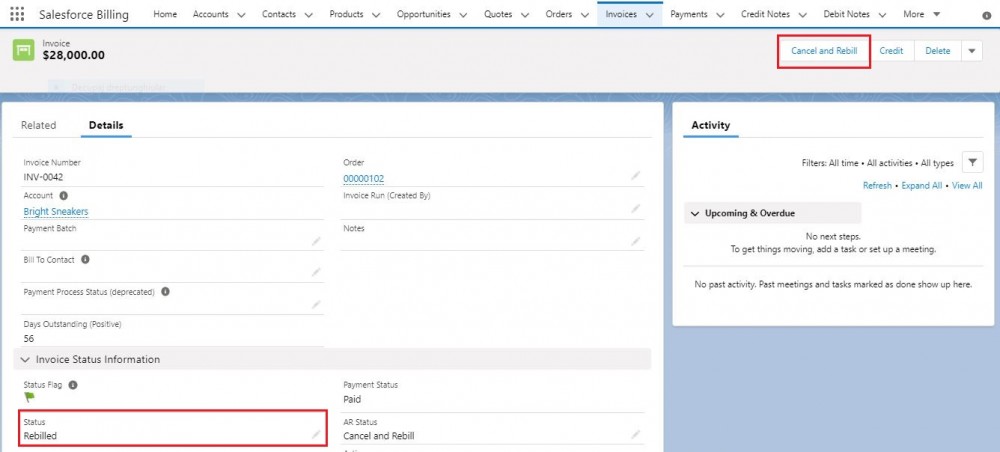Open the Contacts tab dropdown chevron
1000x452 pixels.
pyautogui.click(x=309, y=15)
